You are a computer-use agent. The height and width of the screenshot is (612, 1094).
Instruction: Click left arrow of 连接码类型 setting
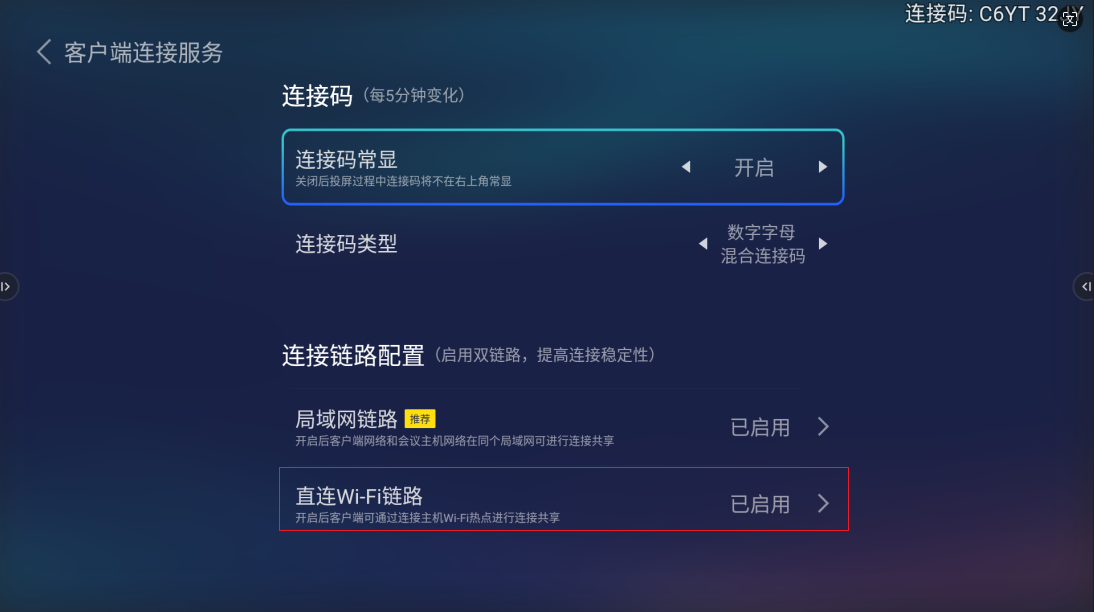coord(702,243)
